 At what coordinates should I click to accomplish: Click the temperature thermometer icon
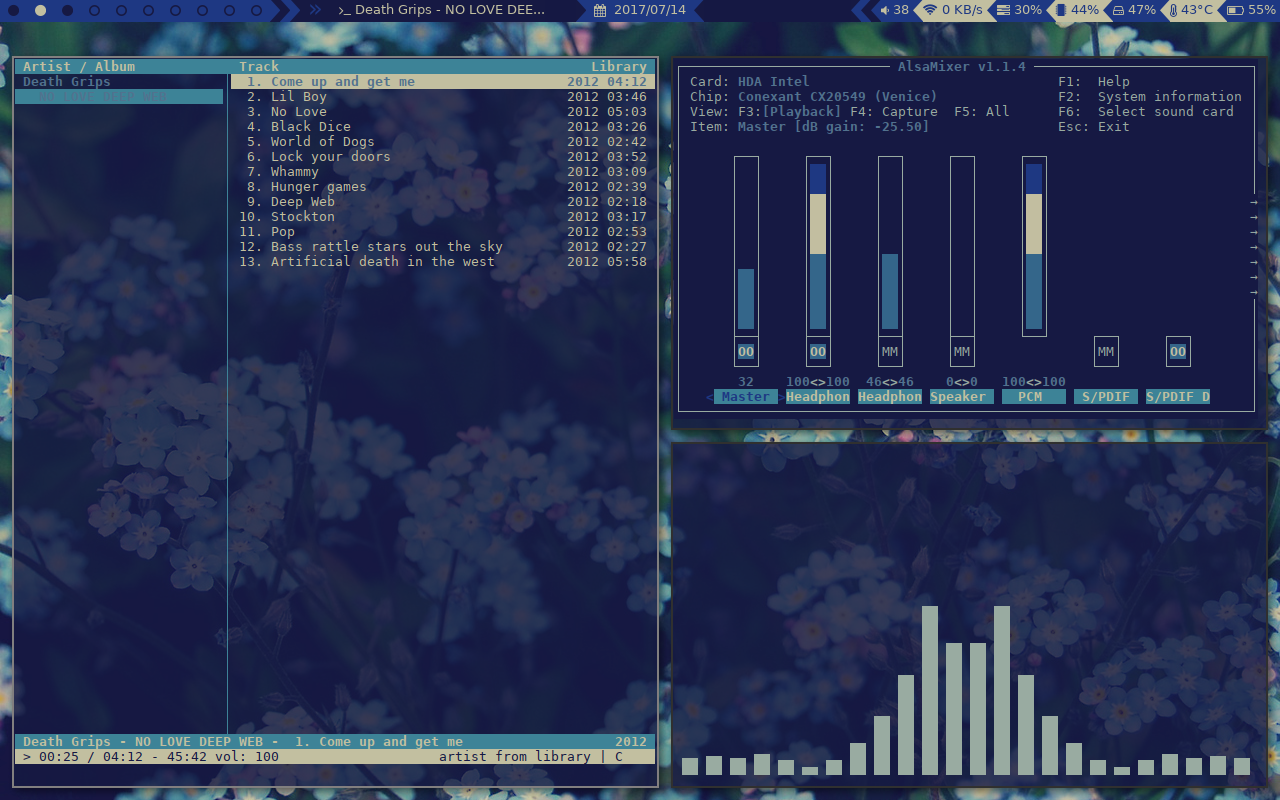tap(1173, 10)
